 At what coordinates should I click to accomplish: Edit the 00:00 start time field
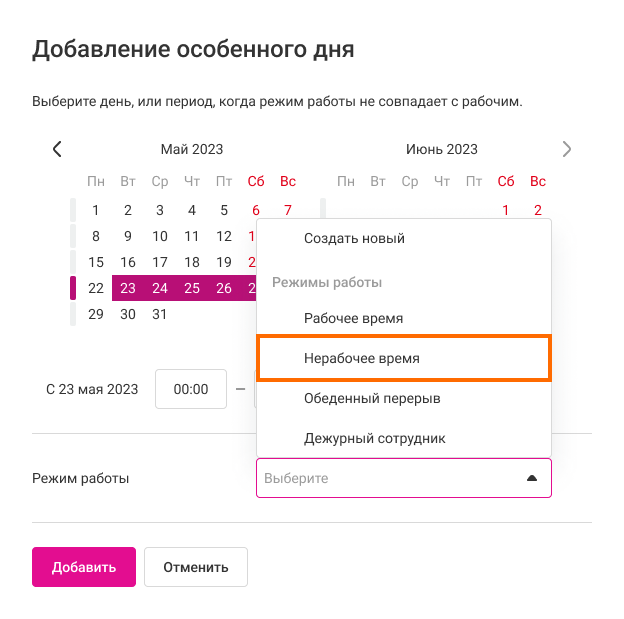pos(191,389)
